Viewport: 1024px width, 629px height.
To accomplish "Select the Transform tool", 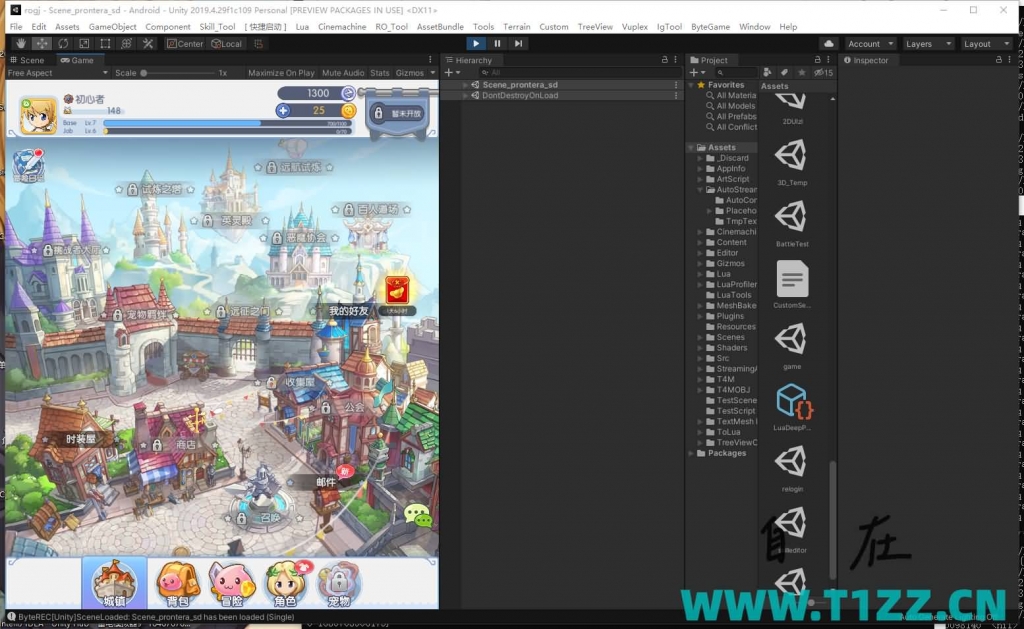I will [126, 44].
